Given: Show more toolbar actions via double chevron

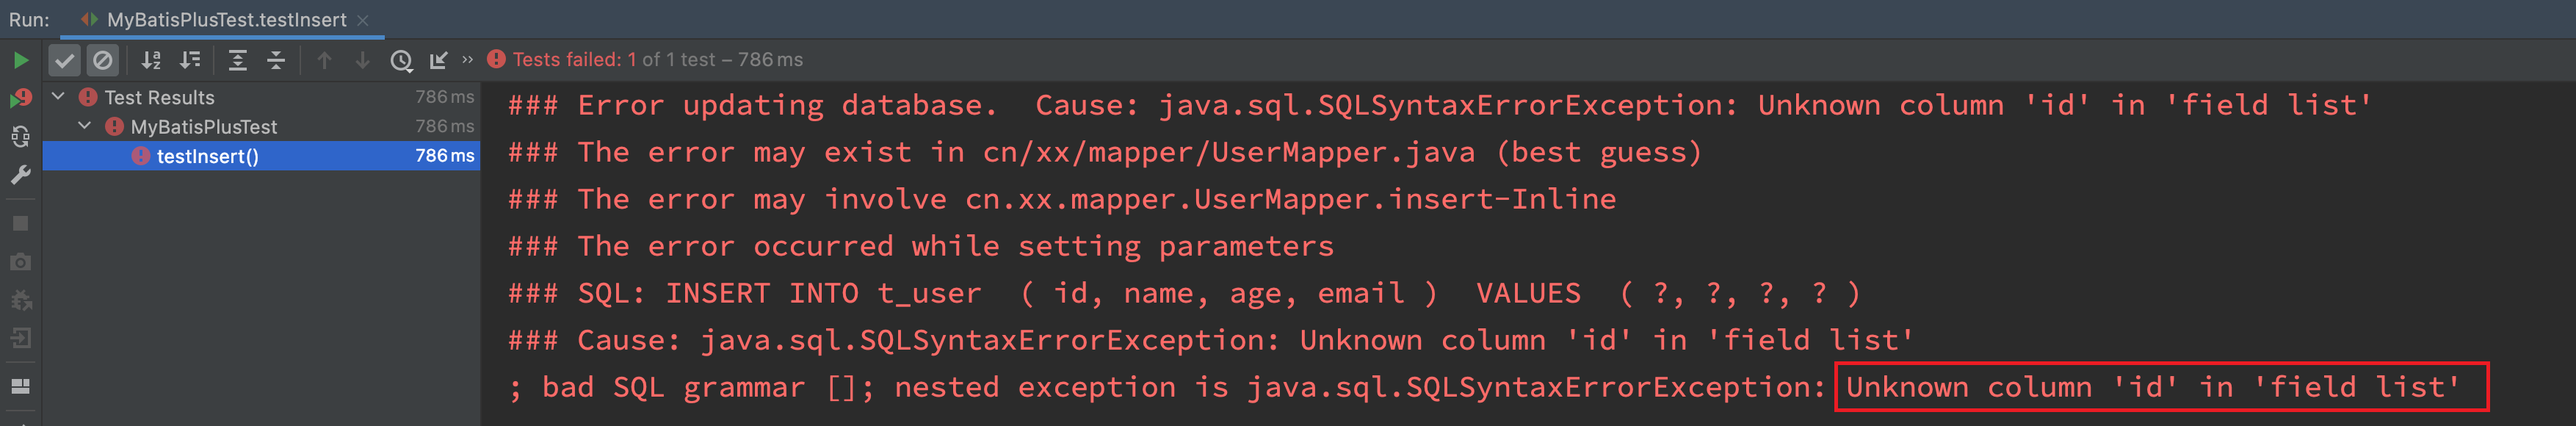Looking at the screenshot, I should 467,60.
